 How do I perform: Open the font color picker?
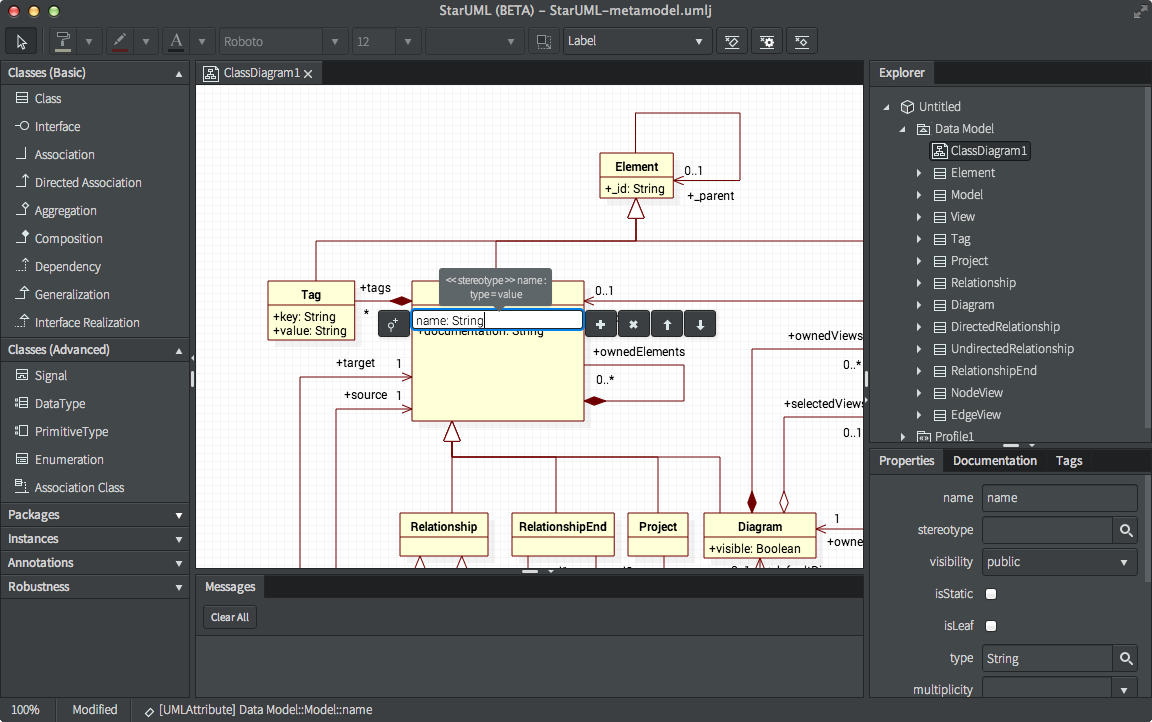(x=175, y=41)
